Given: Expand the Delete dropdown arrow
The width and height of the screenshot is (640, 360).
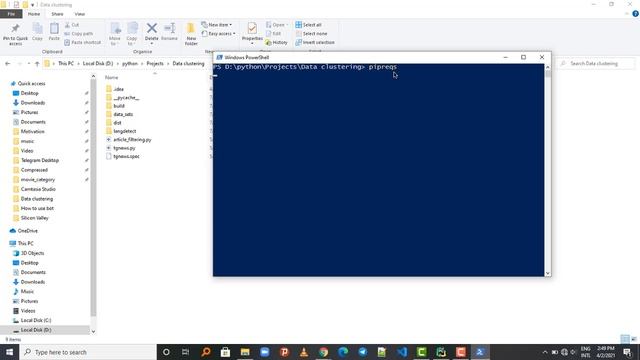Looking at the screenshot, I should [x=151, y=43].
